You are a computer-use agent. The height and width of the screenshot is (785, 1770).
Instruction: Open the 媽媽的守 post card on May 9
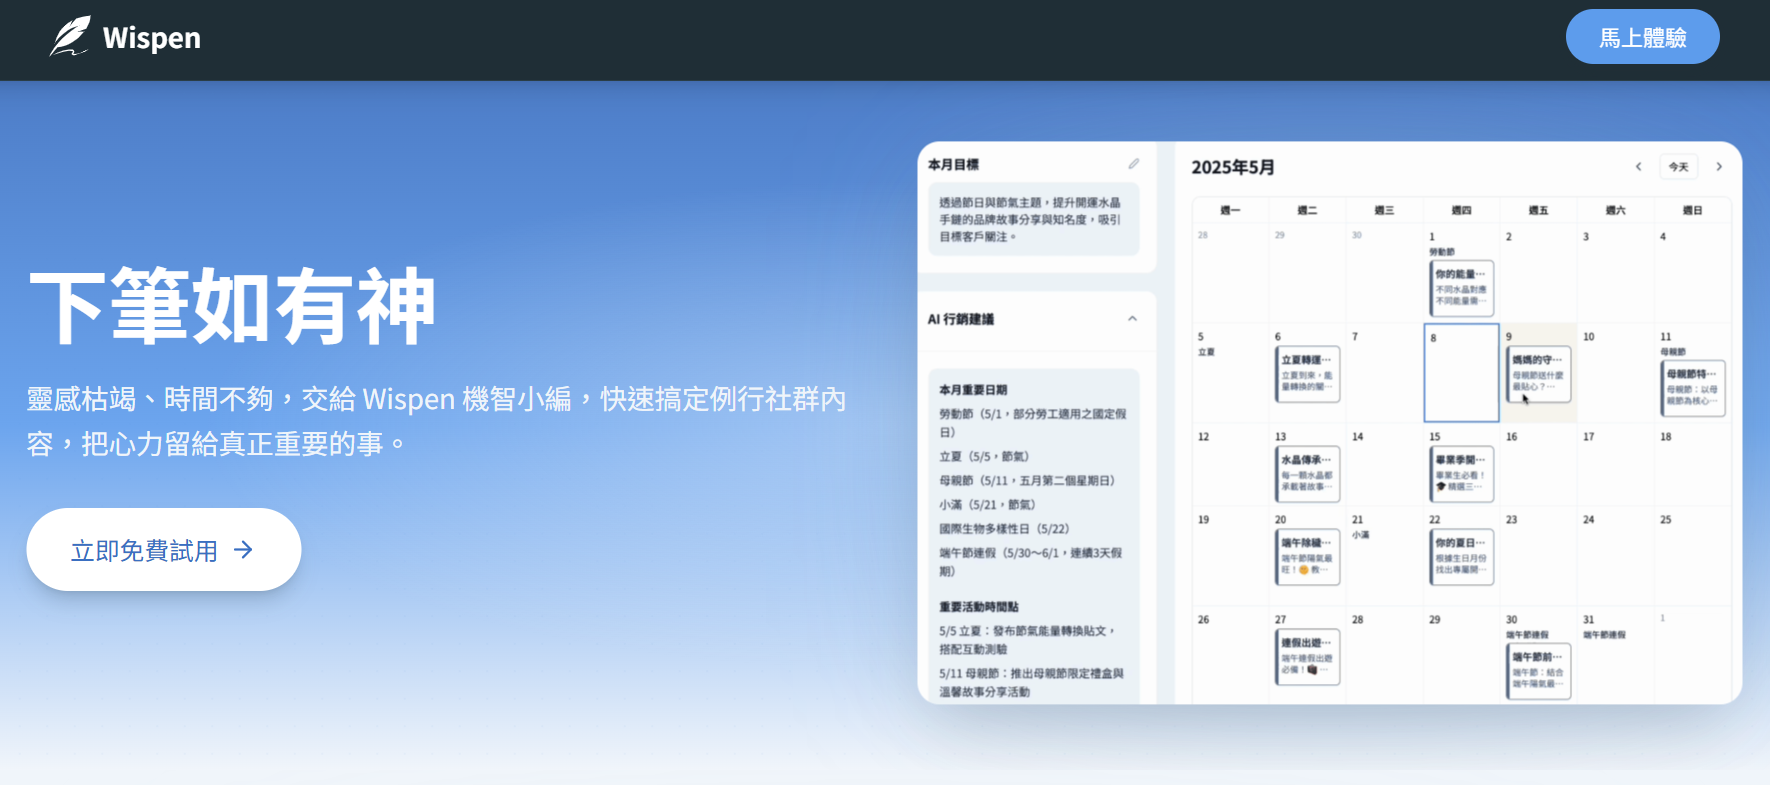point(1538,374)
